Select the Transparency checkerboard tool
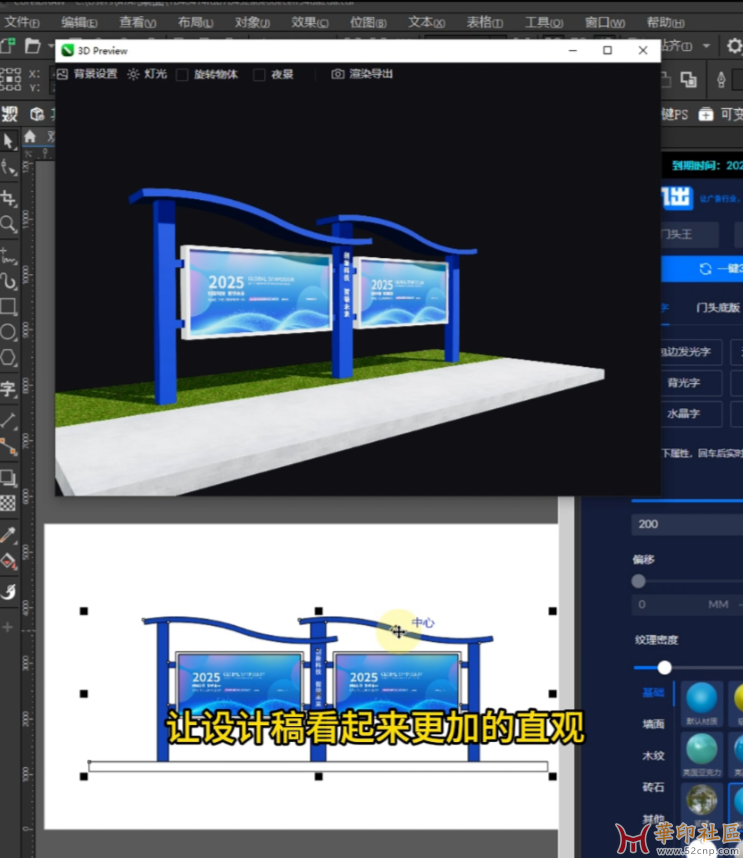743x858 pixels. pos(8,503)
